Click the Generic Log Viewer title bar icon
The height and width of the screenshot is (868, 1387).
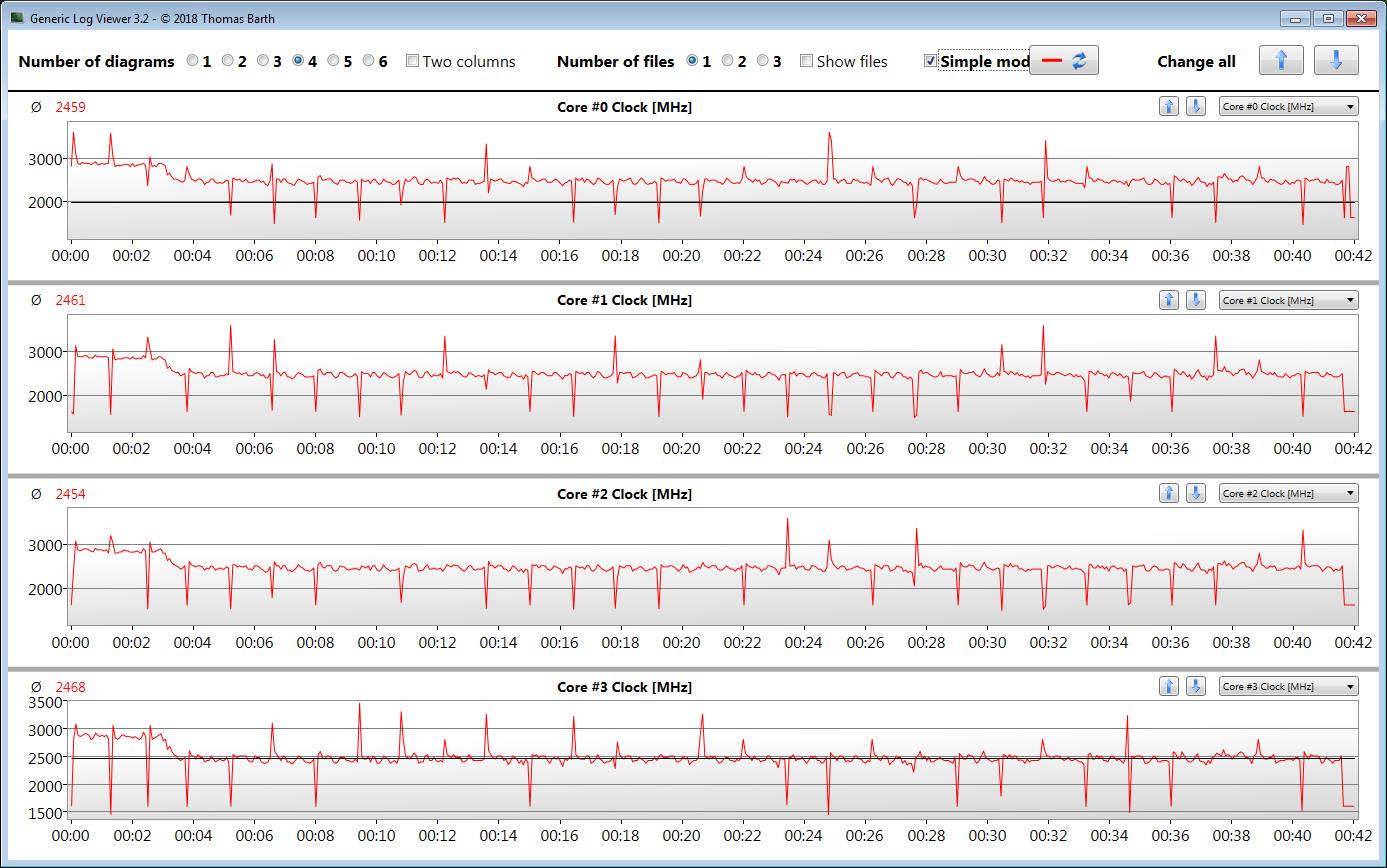(x=17, y=18)
